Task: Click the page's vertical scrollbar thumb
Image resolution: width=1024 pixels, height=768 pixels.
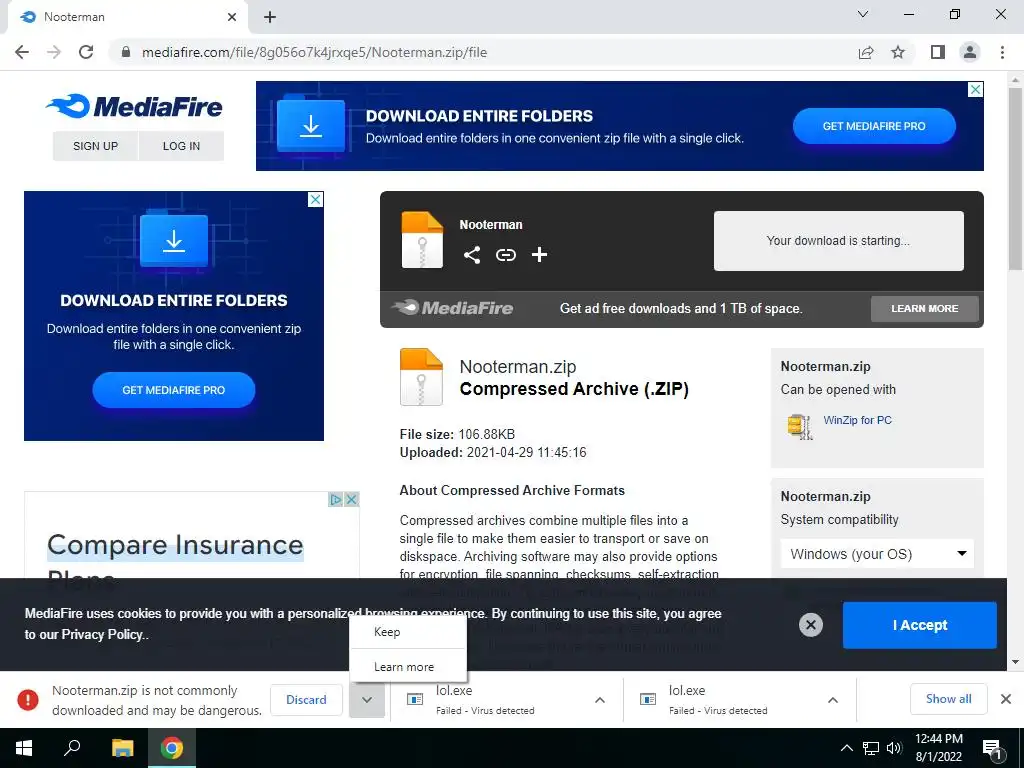Action: [x=1015, y=178]
